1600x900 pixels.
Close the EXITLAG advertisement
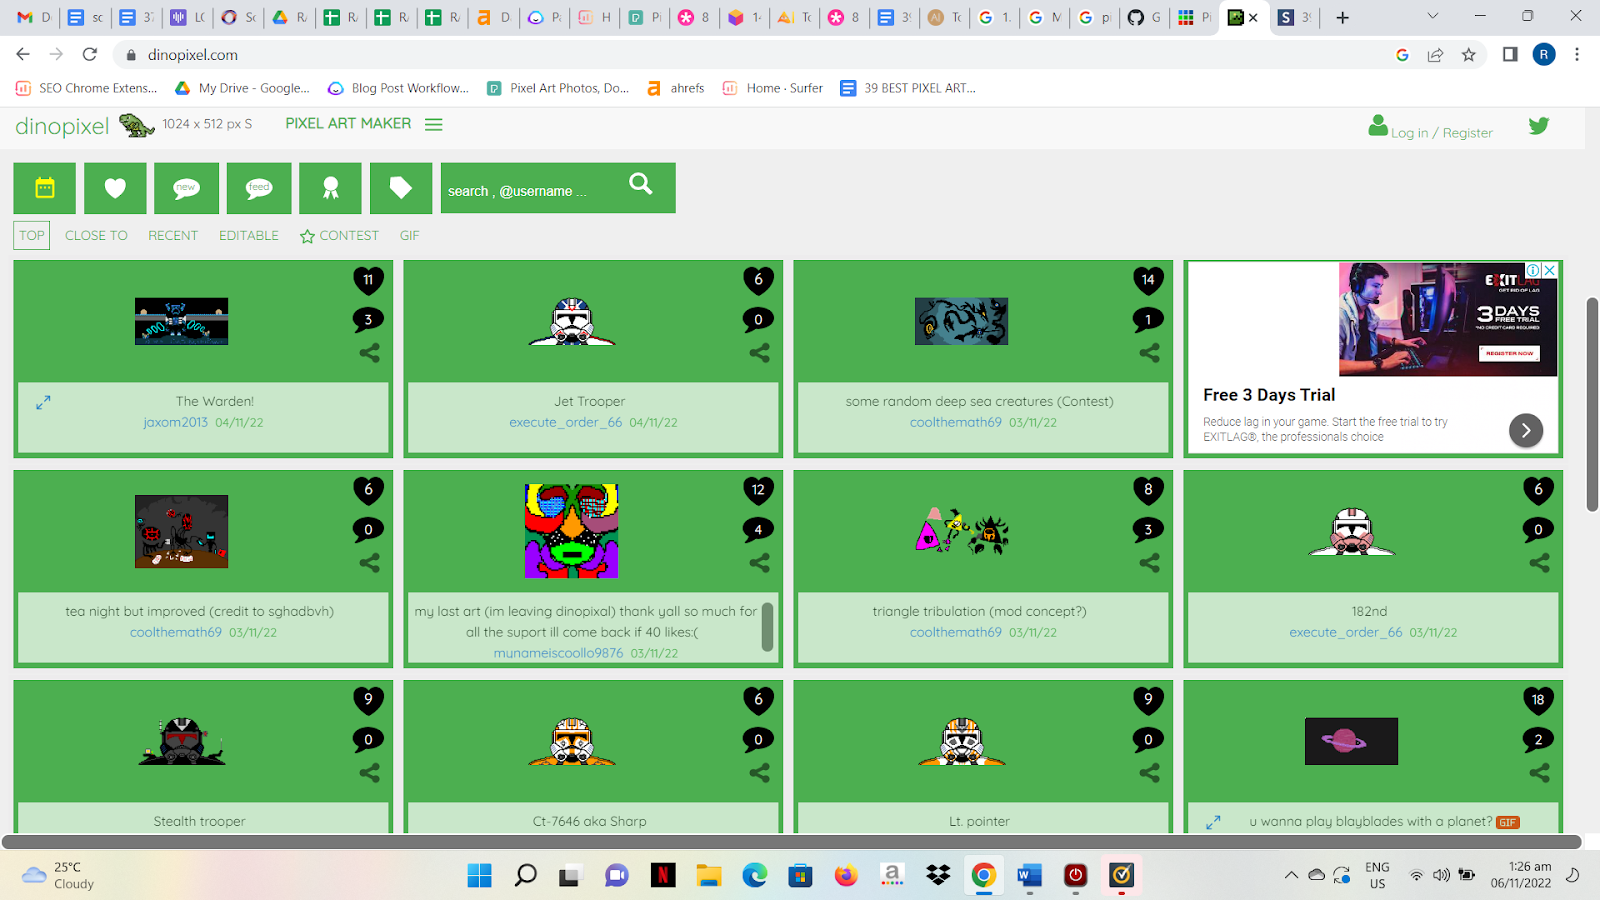[x=1549, y=270]
